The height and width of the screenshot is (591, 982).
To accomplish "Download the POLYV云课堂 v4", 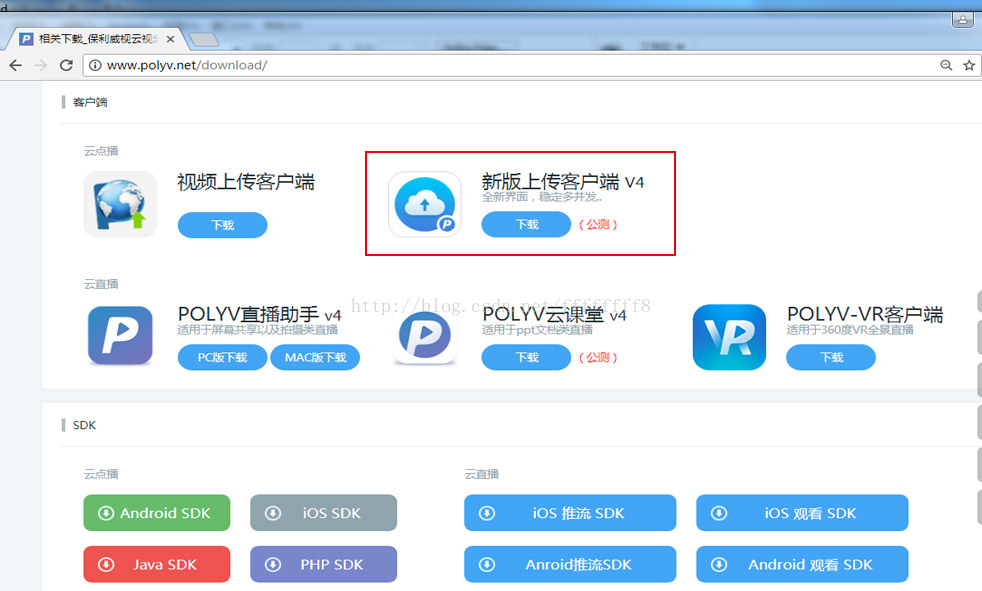I will tap(526, 357).
